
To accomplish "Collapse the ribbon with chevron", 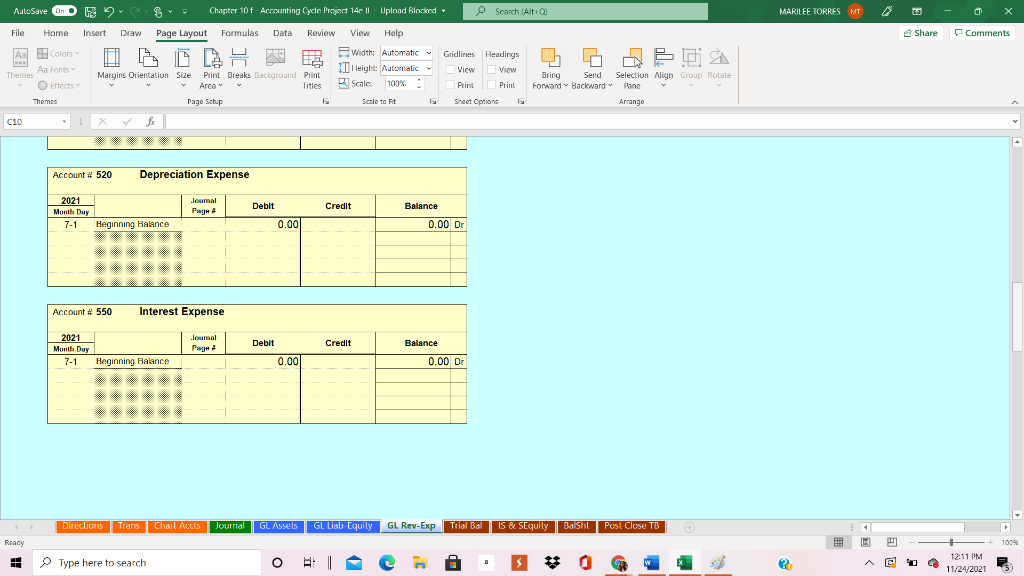I will tap(1014, 102).
